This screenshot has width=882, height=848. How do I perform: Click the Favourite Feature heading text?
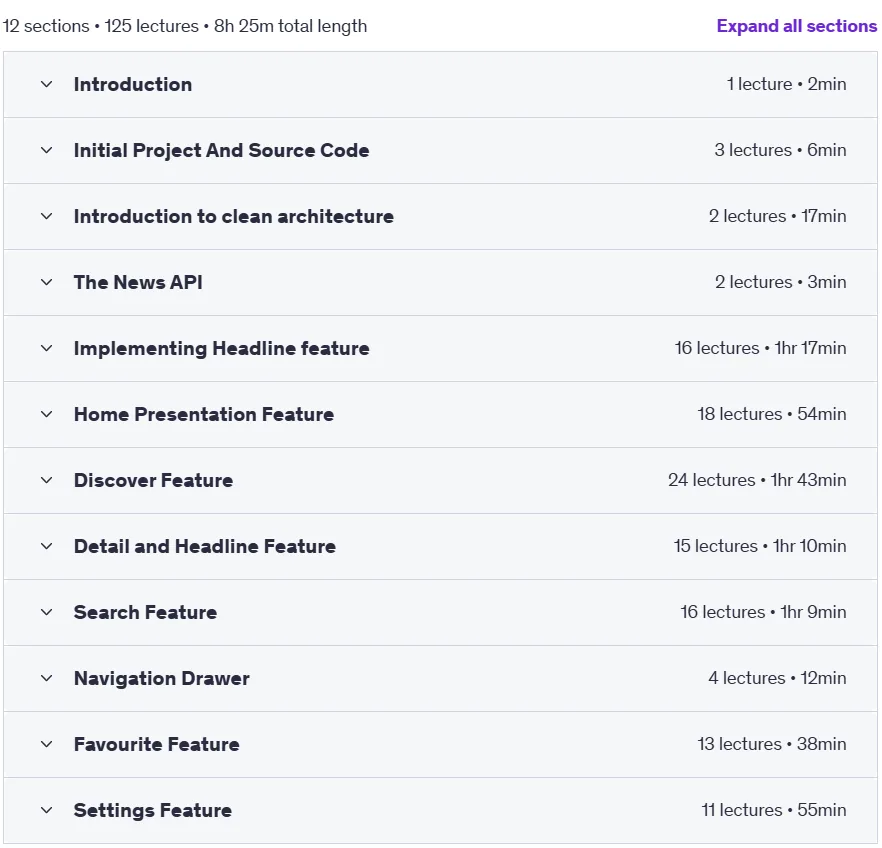(x=156, y=744)
